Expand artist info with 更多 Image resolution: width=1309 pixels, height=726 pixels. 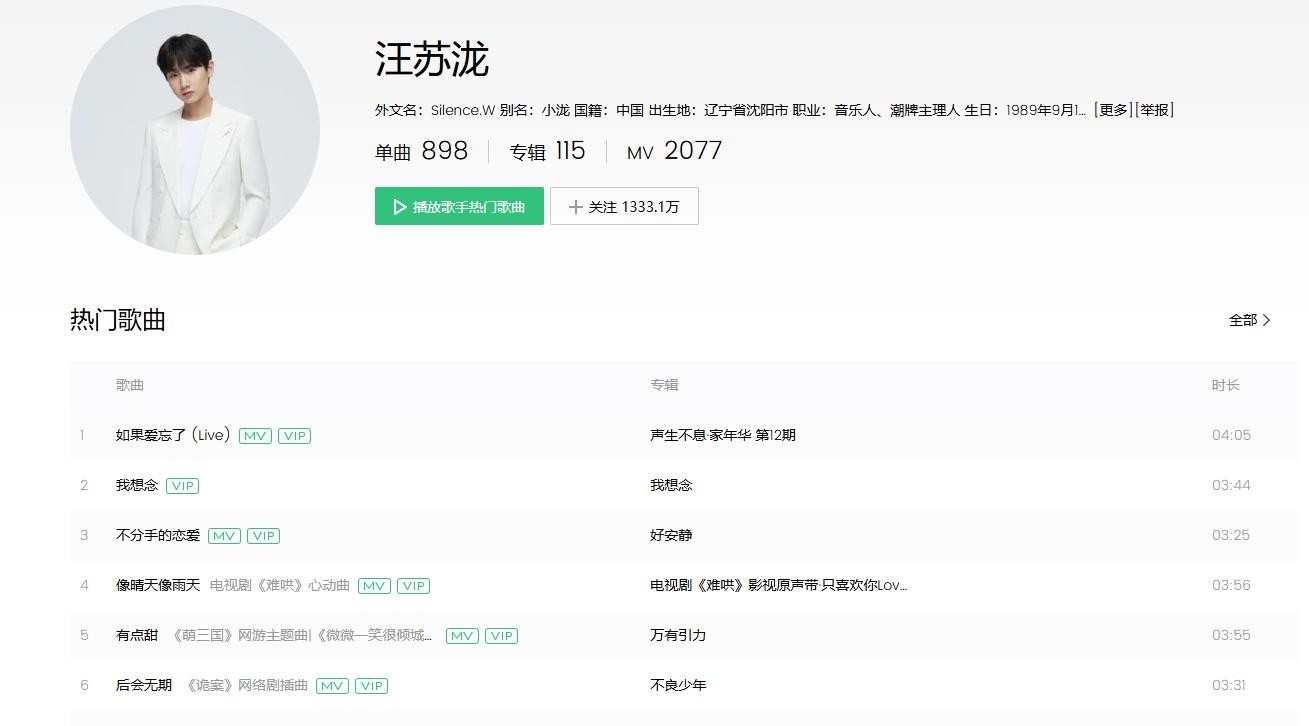coord(1112,110)
